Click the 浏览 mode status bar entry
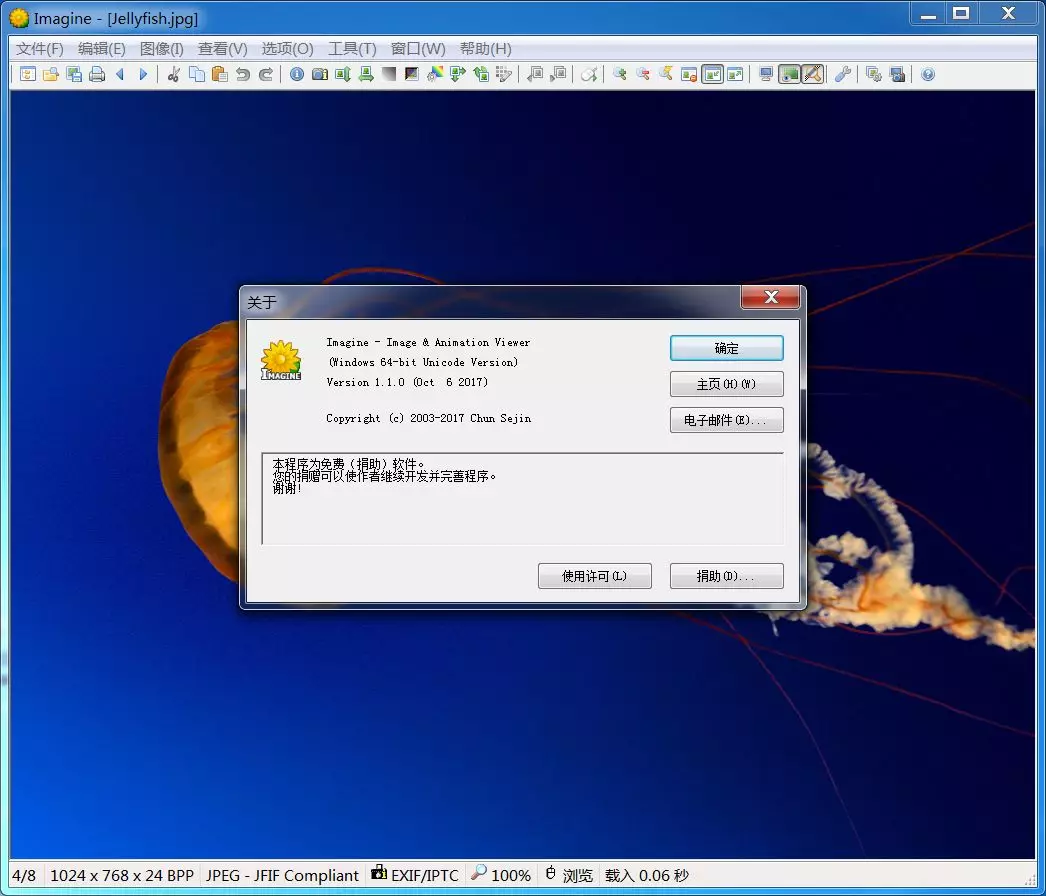This screenshot has height=896, width=1046. click(570, 875)
